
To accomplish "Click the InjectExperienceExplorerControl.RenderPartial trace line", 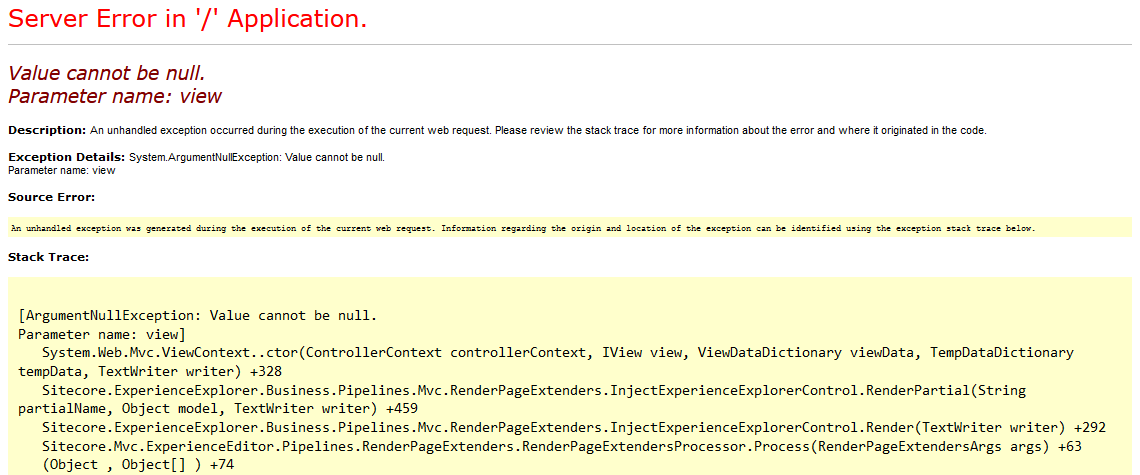I will [x=534, y=391].
